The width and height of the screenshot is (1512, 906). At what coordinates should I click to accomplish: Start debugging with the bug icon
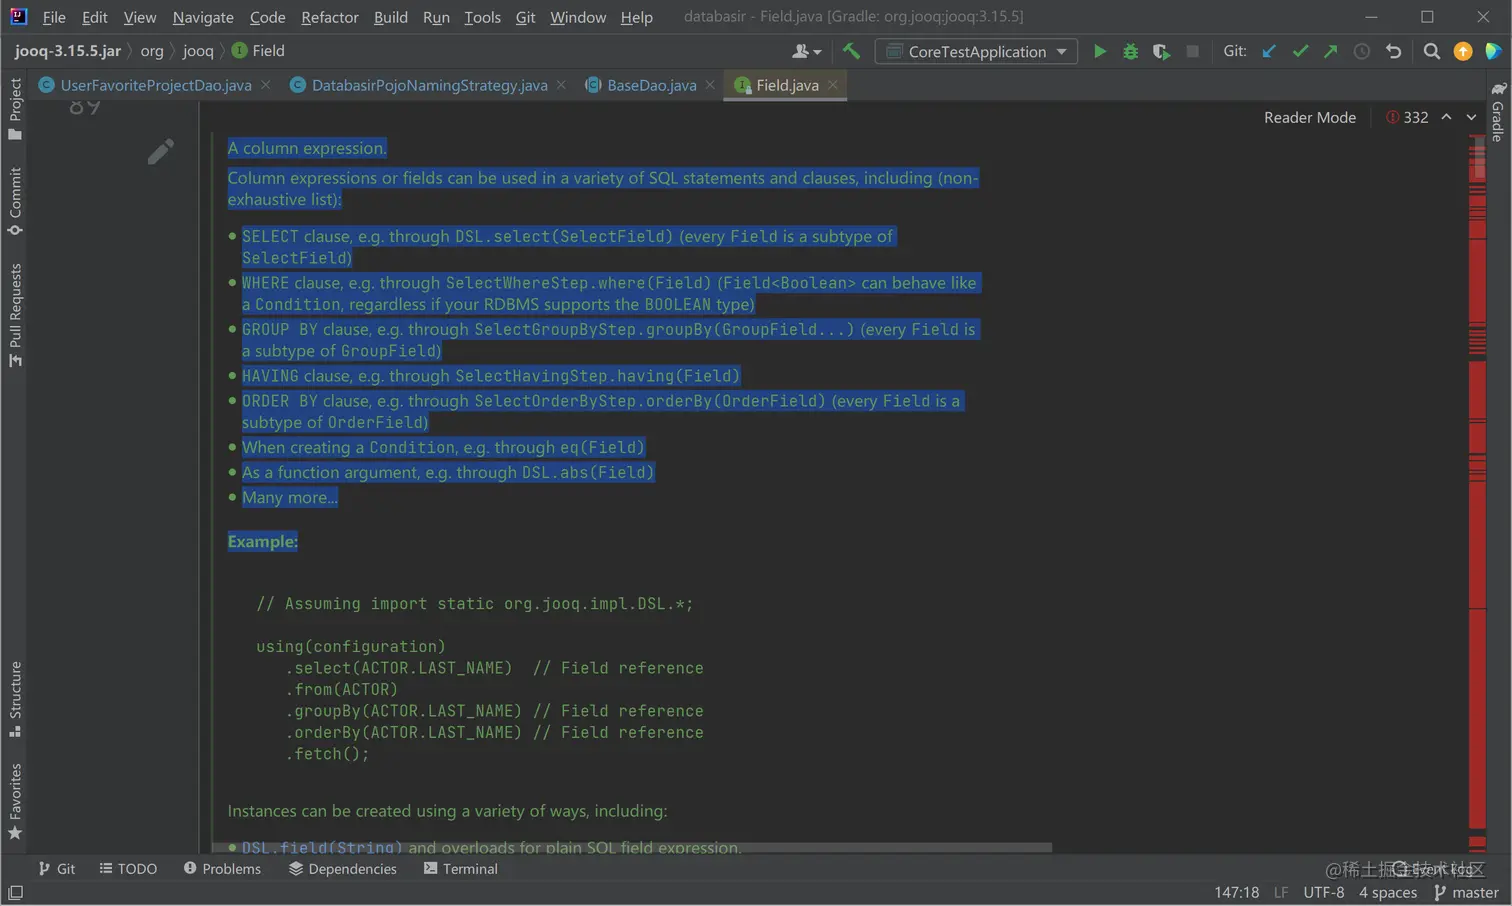tap(1130, 51)
